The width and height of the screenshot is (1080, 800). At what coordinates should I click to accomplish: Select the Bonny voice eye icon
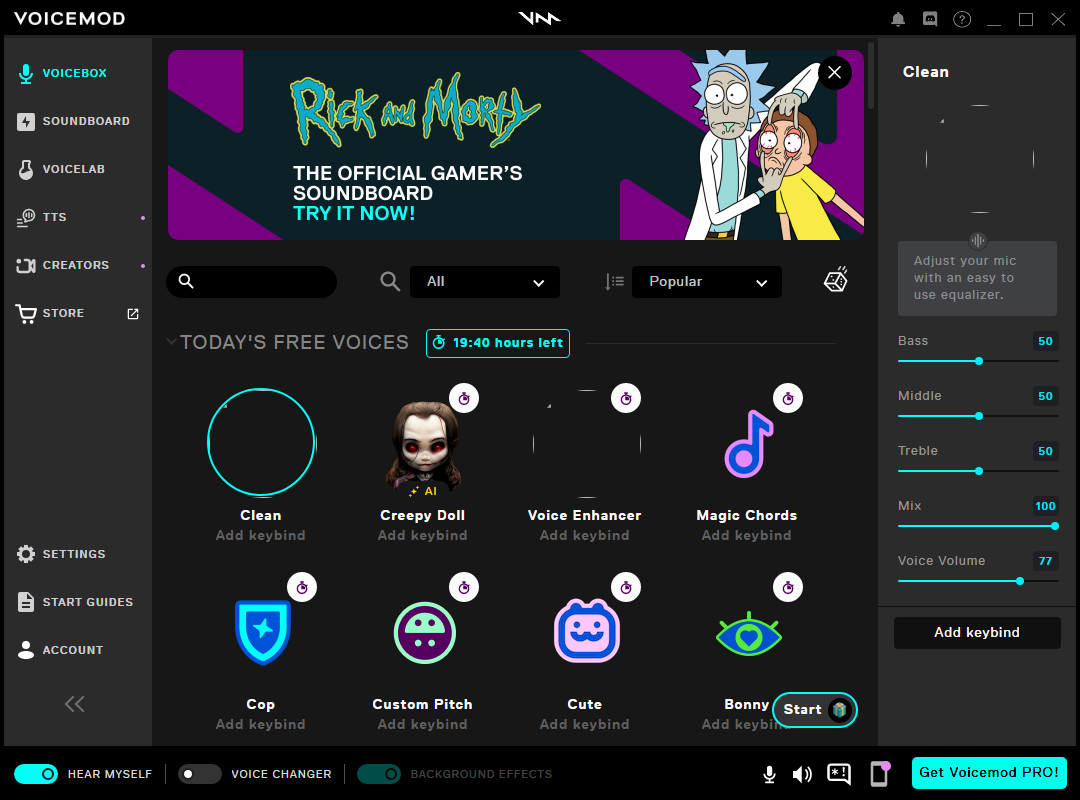point(749,634)
